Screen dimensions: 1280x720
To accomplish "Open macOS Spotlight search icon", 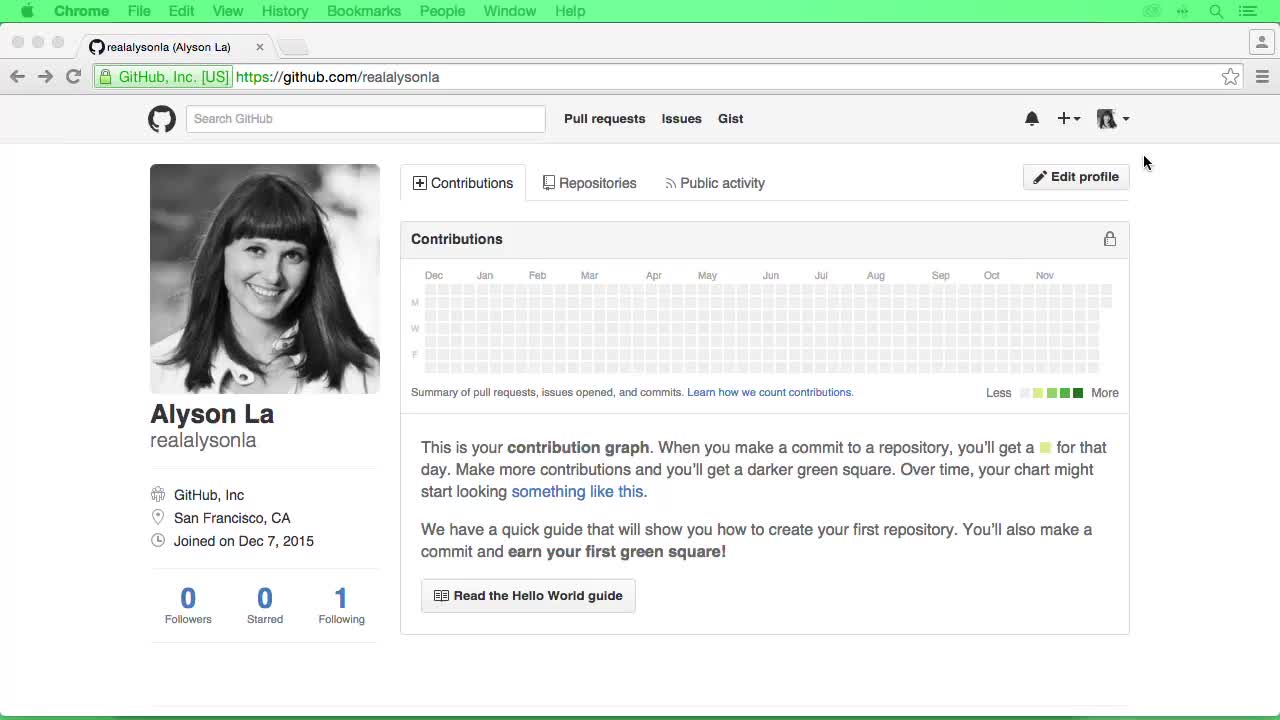I will coord(1216,11).
